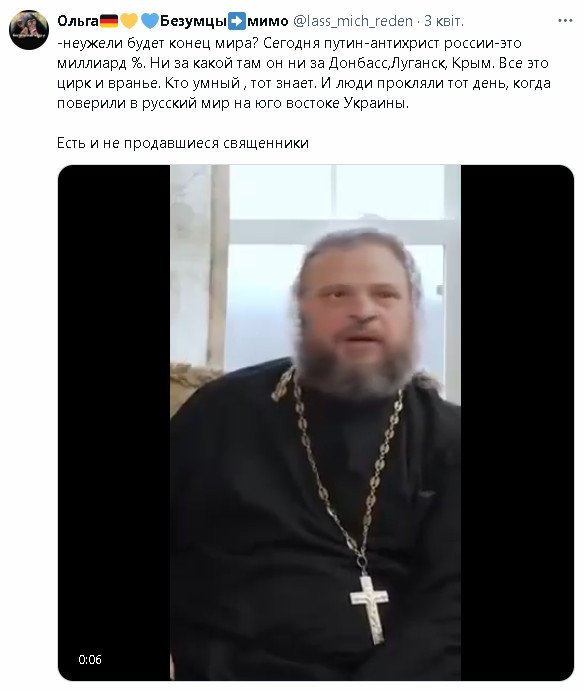Click the display name 'Ольга'
Viewport: 584px width, 691px height.
click(78, 21)
